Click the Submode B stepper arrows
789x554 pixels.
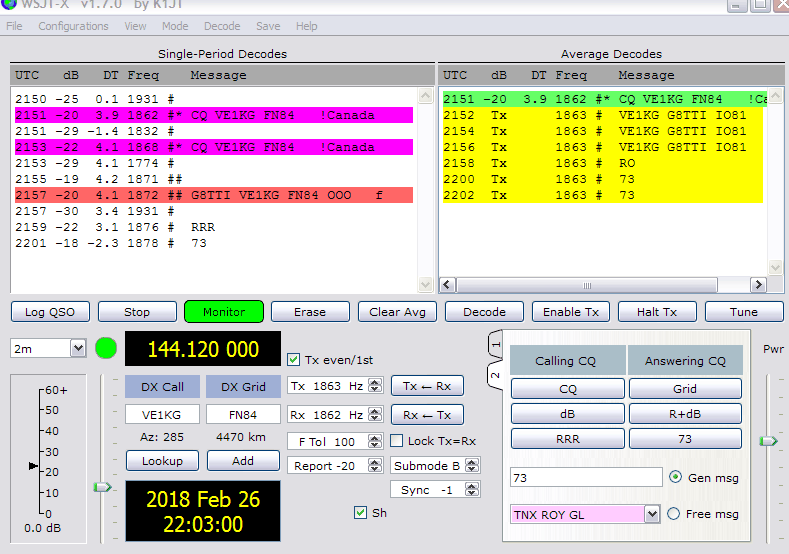point(472,465)
